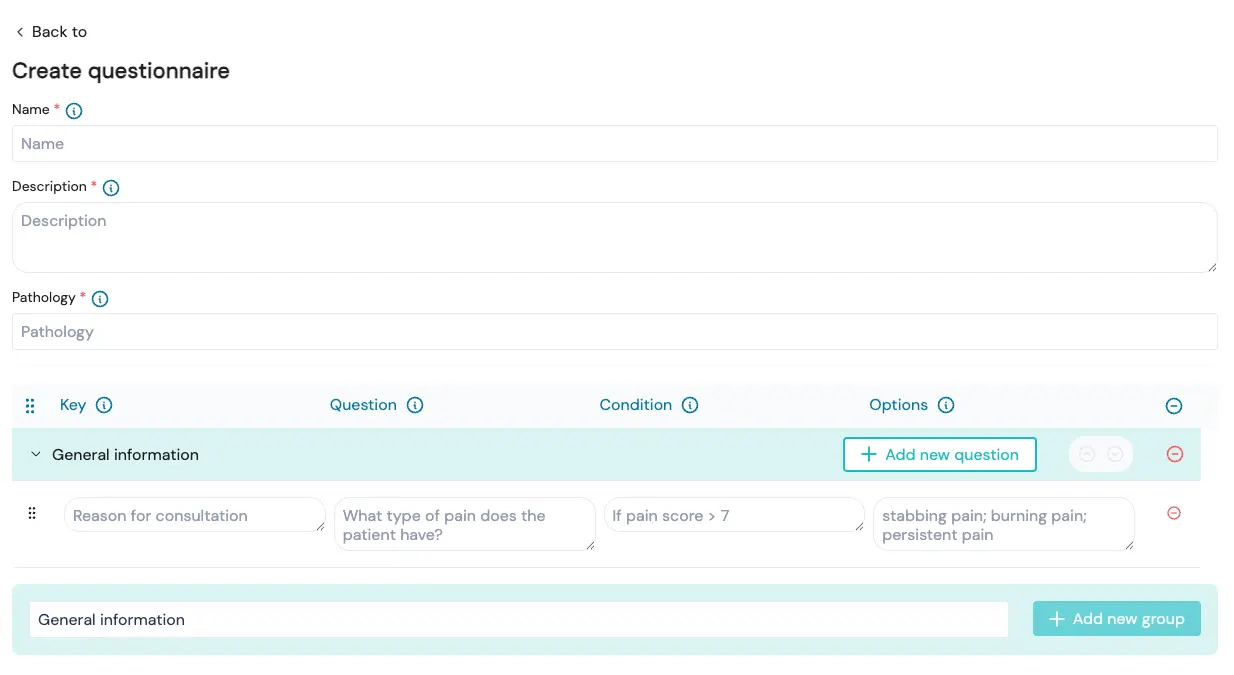
Task: Click the red minus icon in the header row
Action: click(x=1174, y=405)
